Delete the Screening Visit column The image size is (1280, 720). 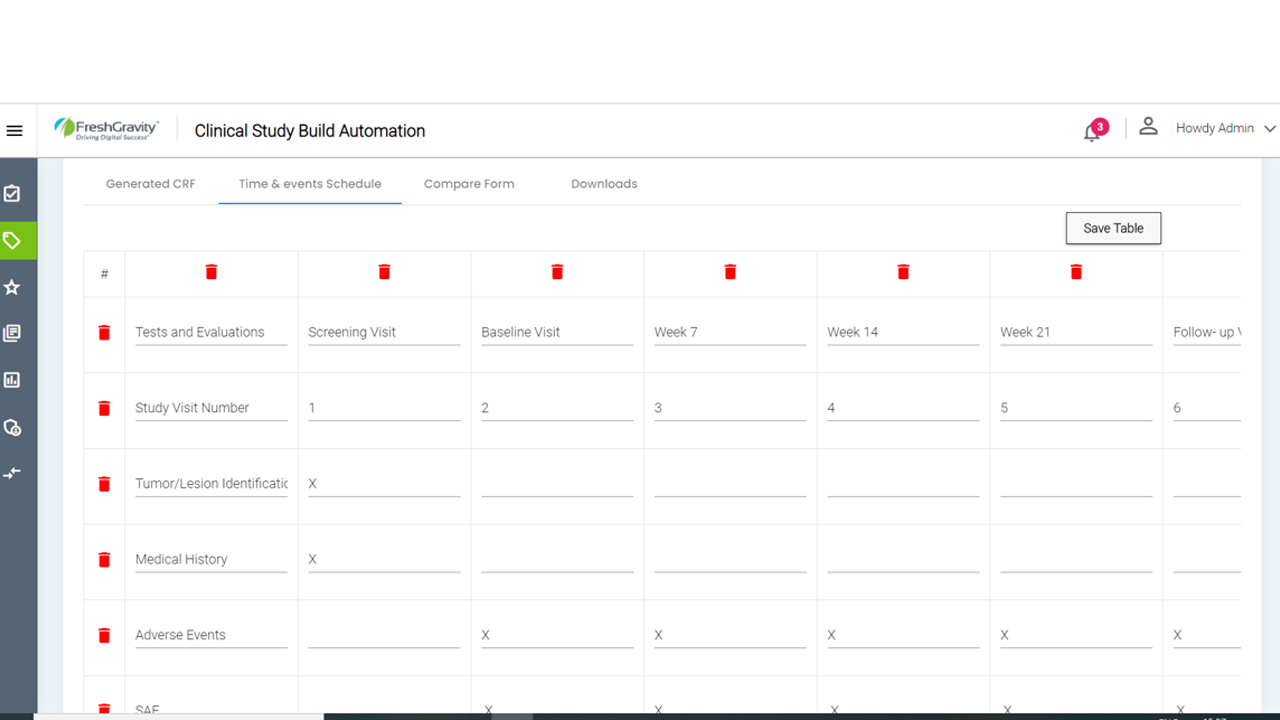tap(384, 272)
